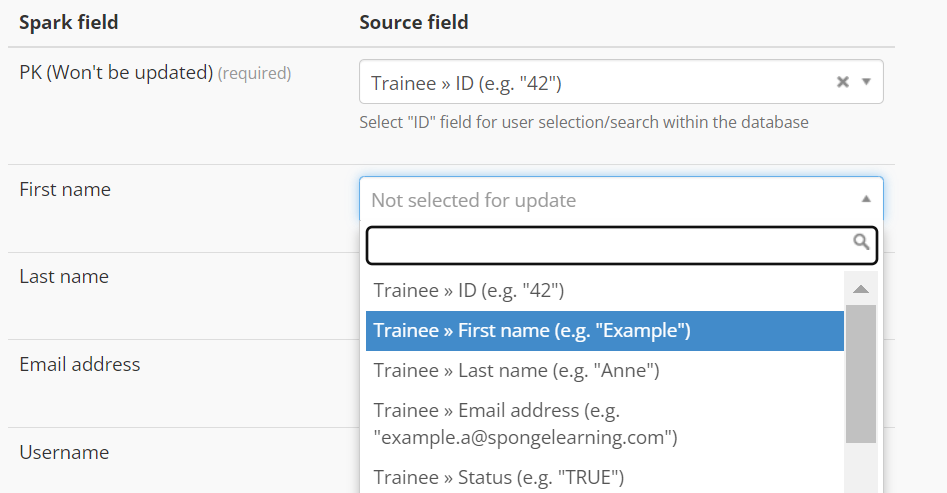Click the Last name field label
The height and width of the screenshot is (493, 947).
(x=64, y=277)
